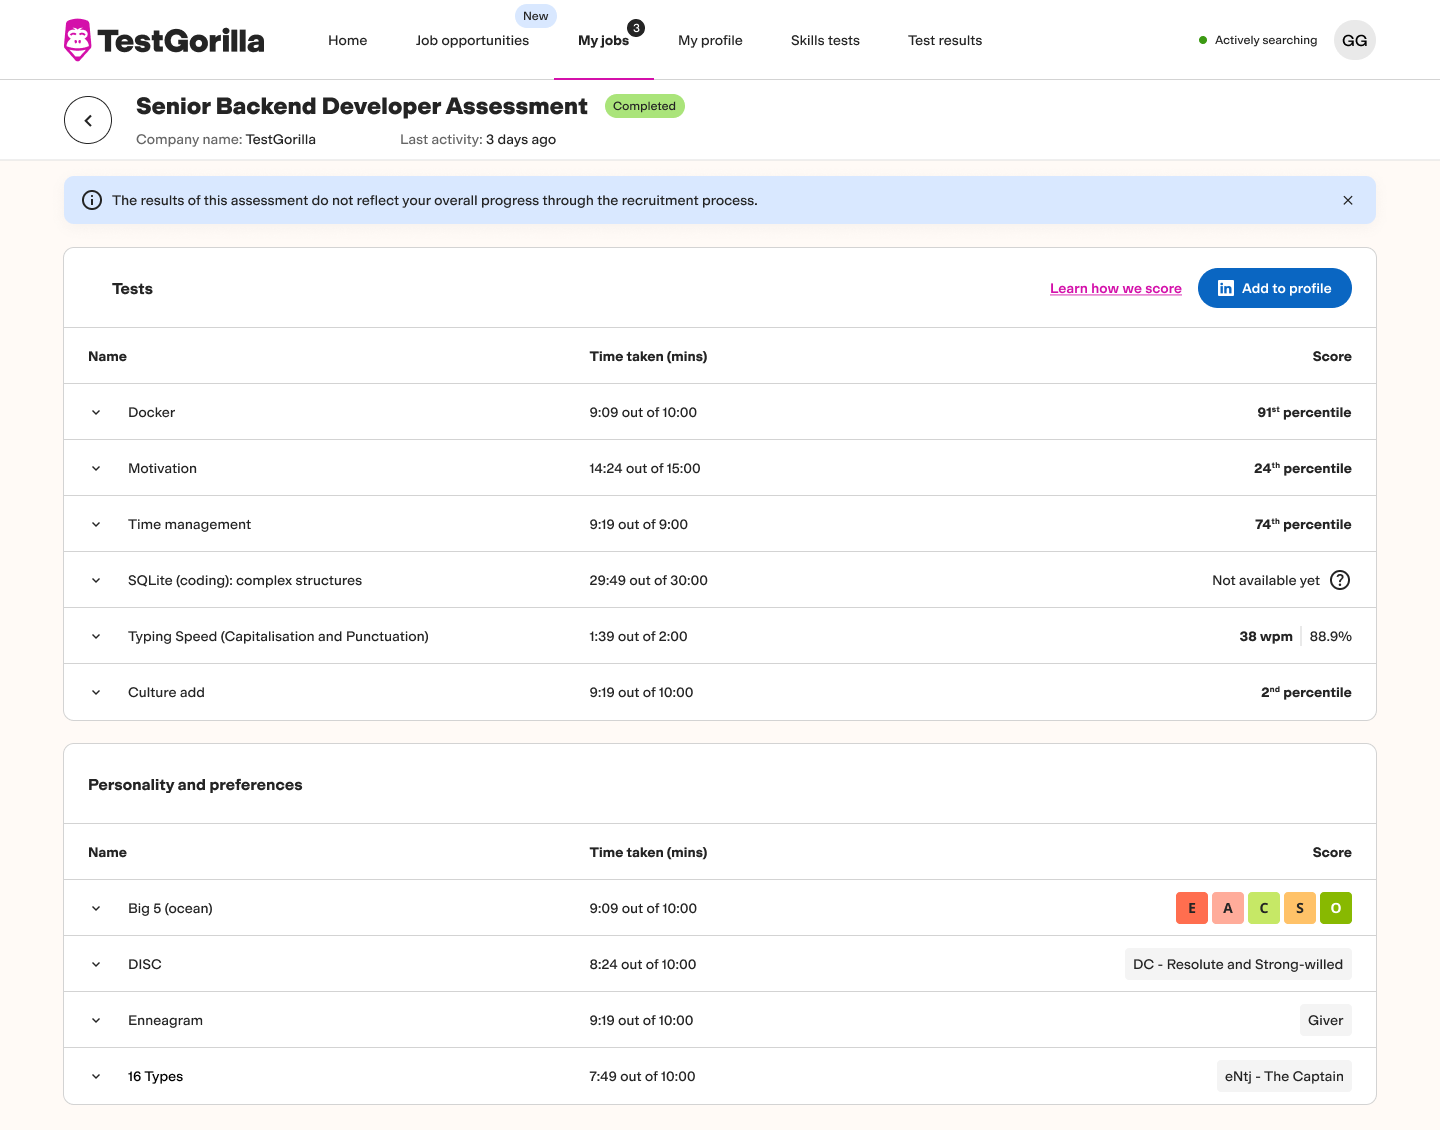
Task: Dismiss the info banner with X
Action: (1348, 200)
